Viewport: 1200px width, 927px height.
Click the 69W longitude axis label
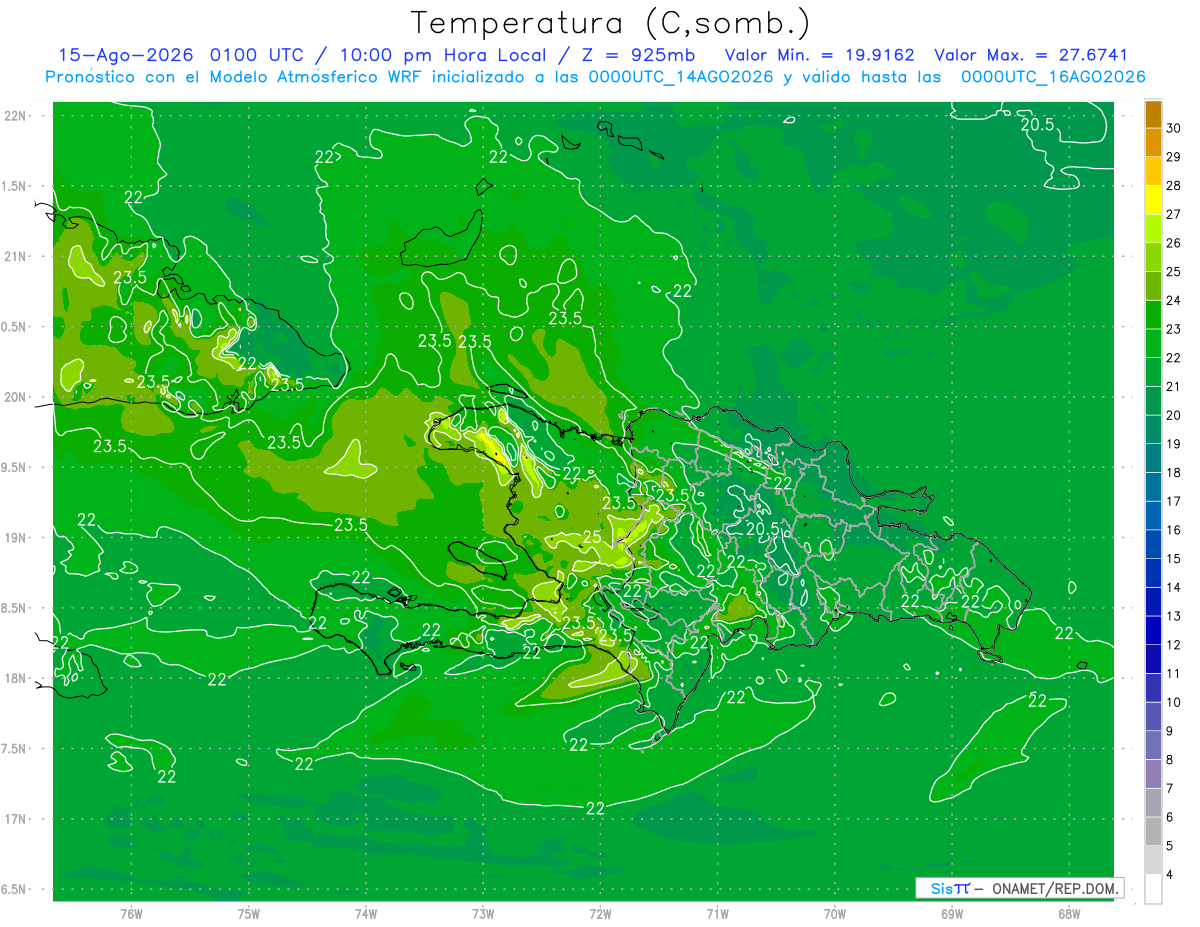coord(951,912)
